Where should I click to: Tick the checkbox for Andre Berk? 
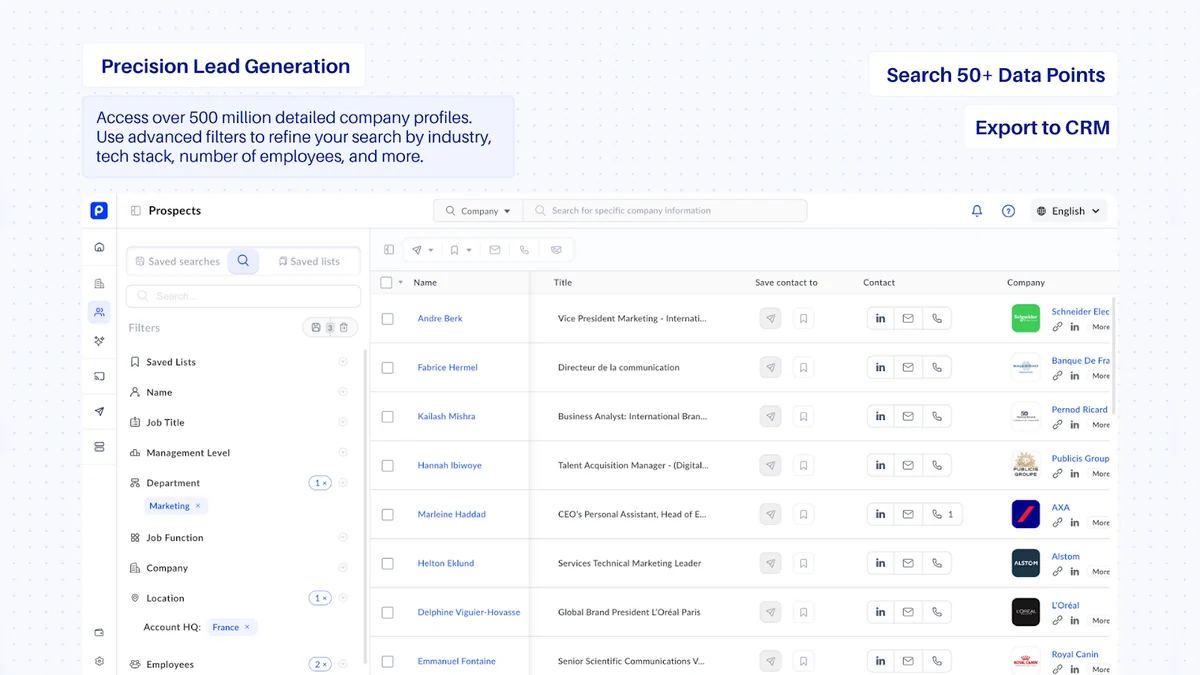click(388, 319)
